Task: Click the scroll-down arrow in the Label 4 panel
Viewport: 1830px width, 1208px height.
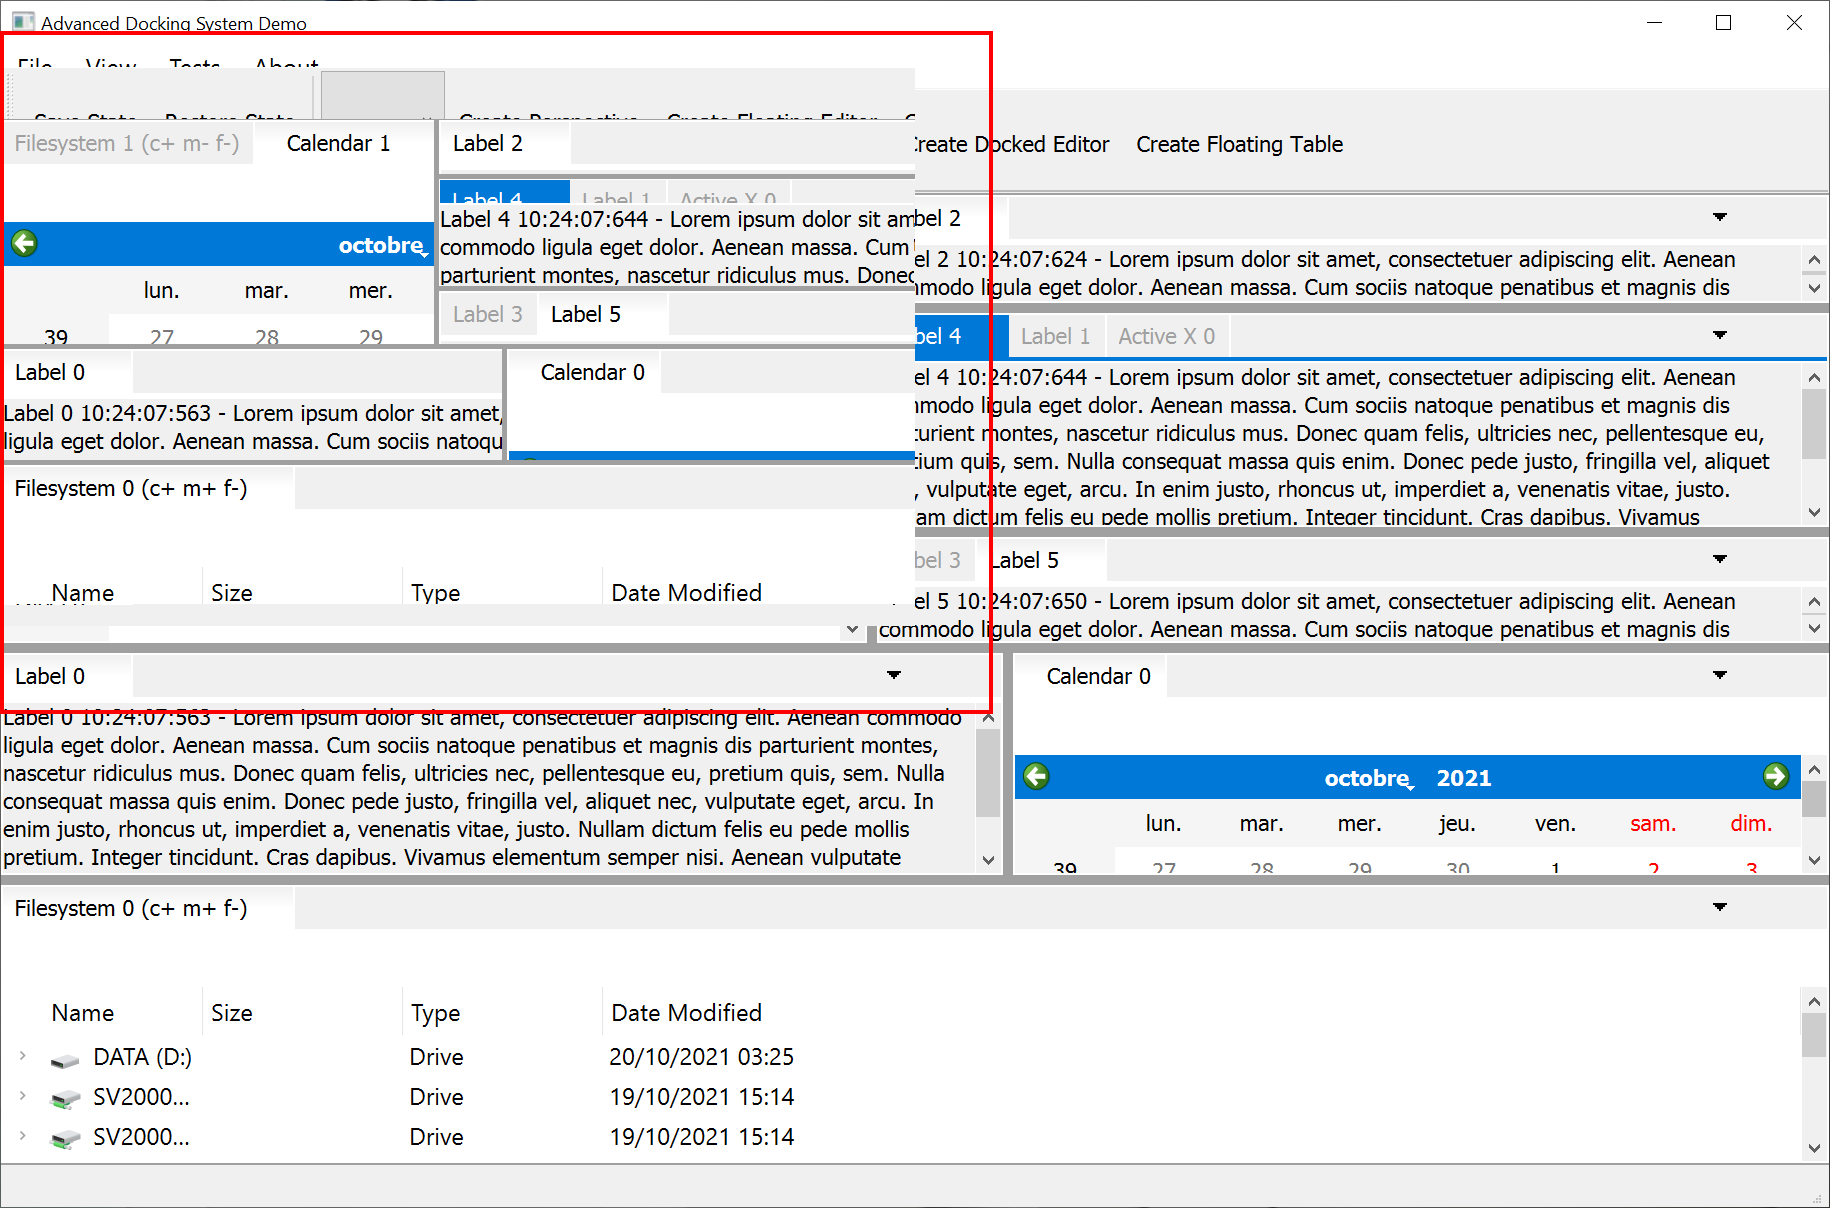Action: tap(1815, 513)
